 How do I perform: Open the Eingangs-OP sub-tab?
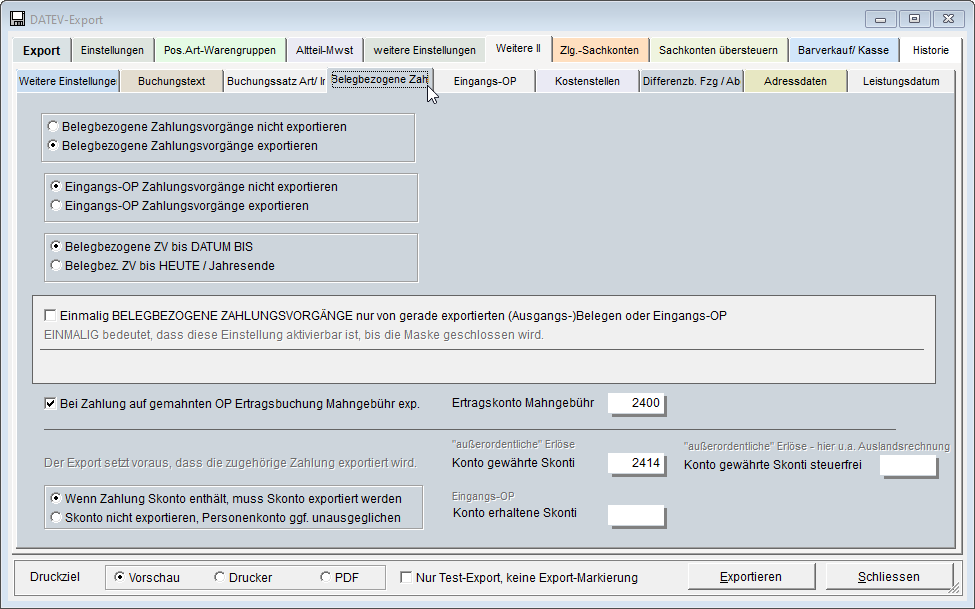click(485, 81)
